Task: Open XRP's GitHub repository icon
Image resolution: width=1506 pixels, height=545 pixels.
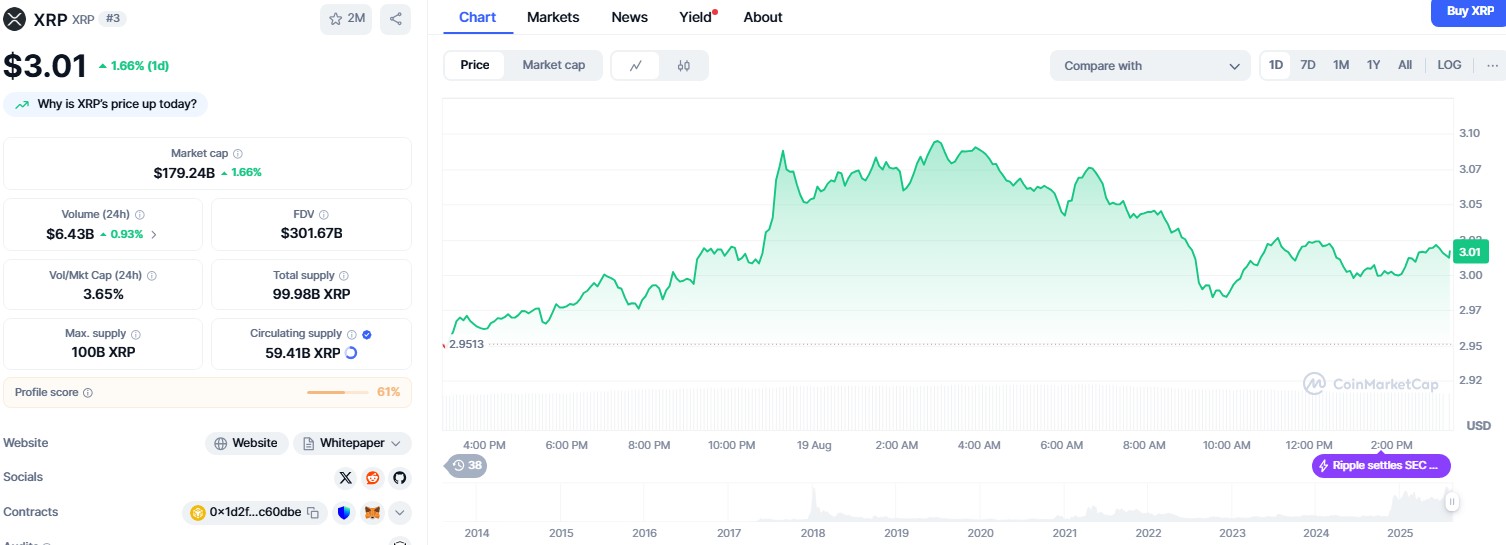Action: [x=399, y=478]
